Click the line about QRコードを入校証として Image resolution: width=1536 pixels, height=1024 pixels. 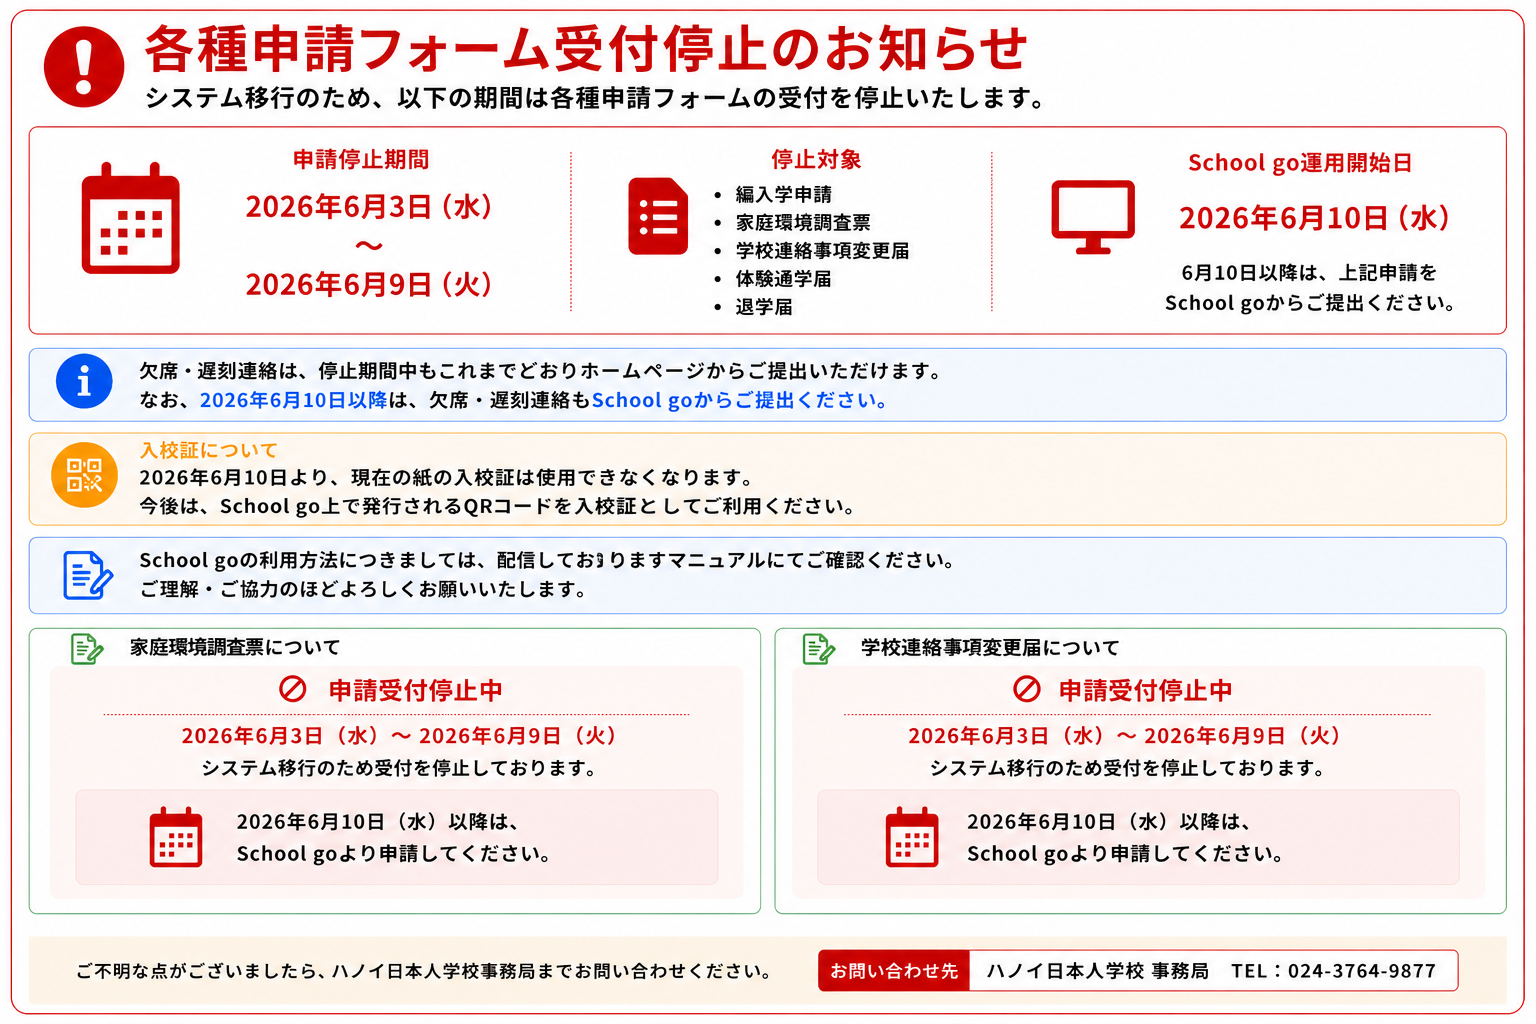[498, 506]
